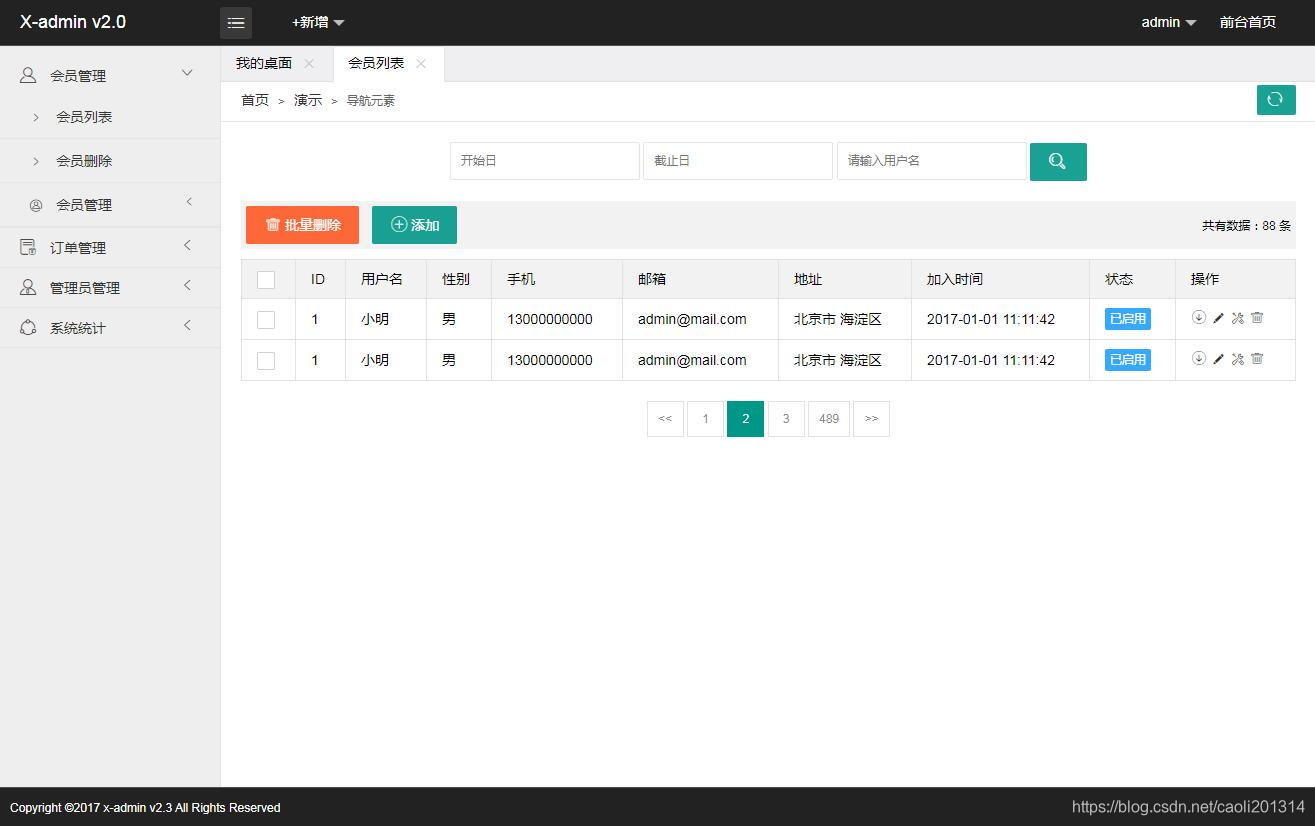Viewport: 1315px width, 826px height.
Task: Click 13000000000 in the second row
Action: click(x=550, y=360)
